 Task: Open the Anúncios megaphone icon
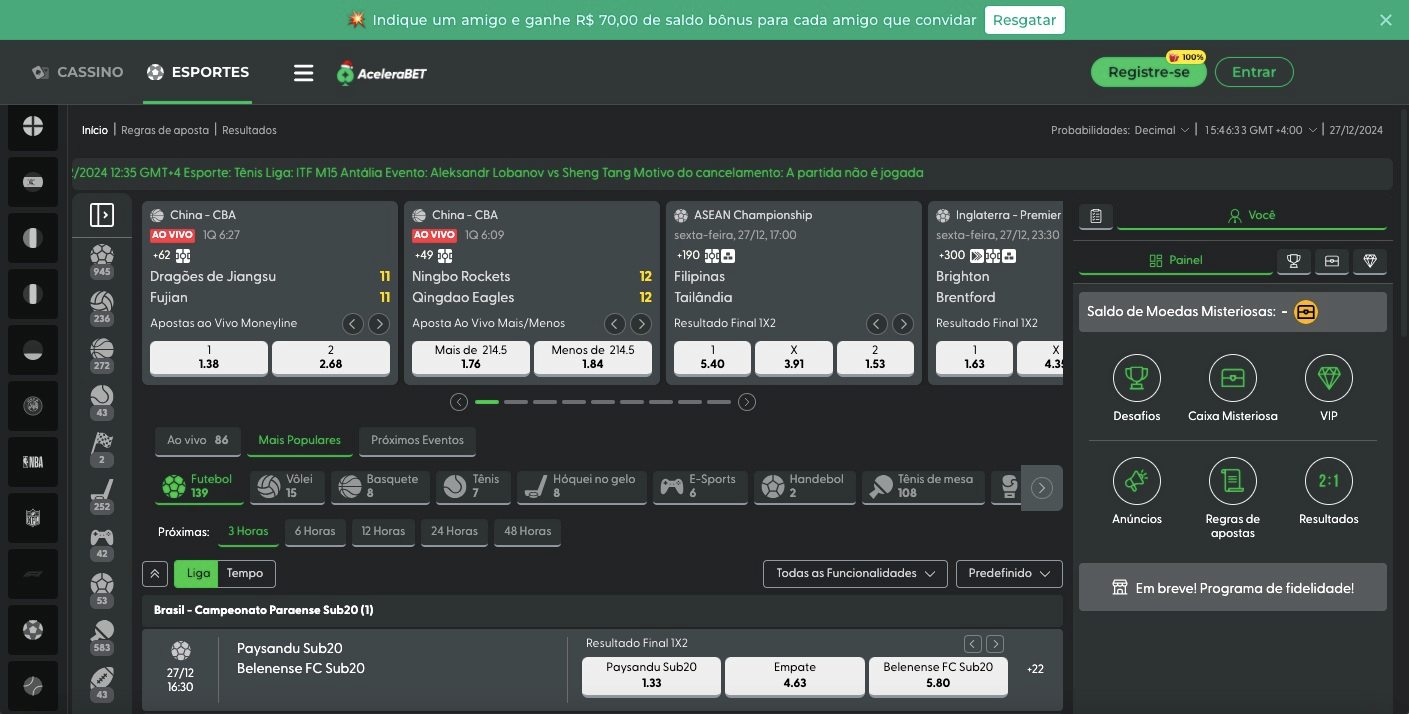pyautogui.click(x=1137, y=481)
